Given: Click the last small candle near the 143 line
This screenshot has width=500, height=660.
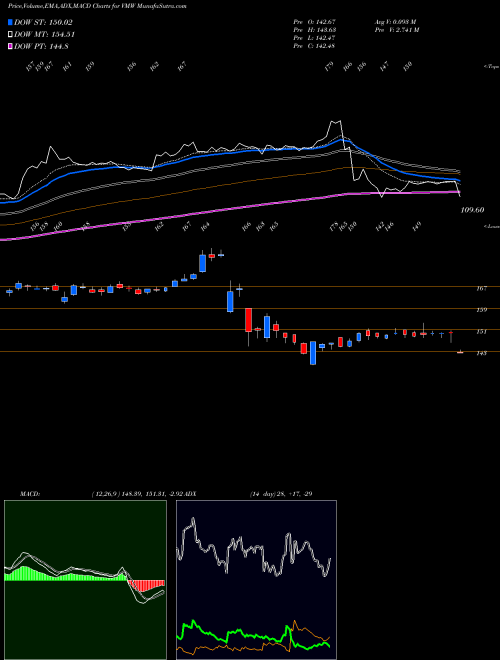Looking at the screenshot, I should click(460, 352).
